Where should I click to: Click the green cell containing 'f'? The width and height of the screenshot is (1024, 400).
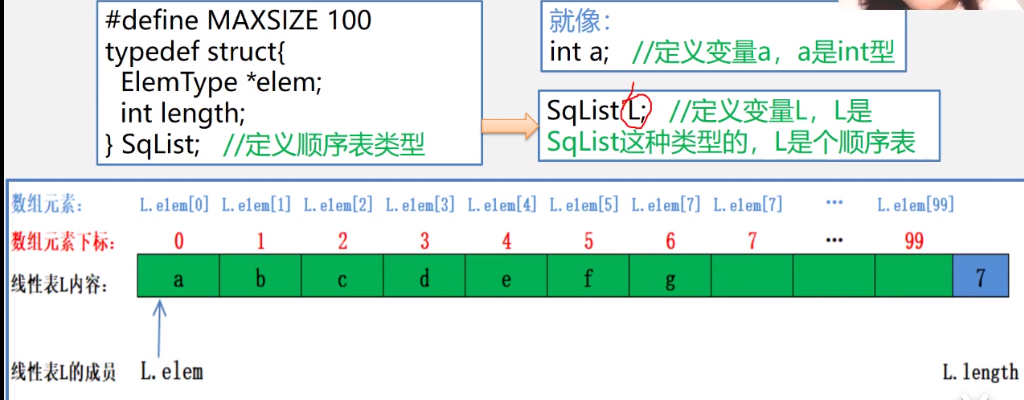point(588,276)
